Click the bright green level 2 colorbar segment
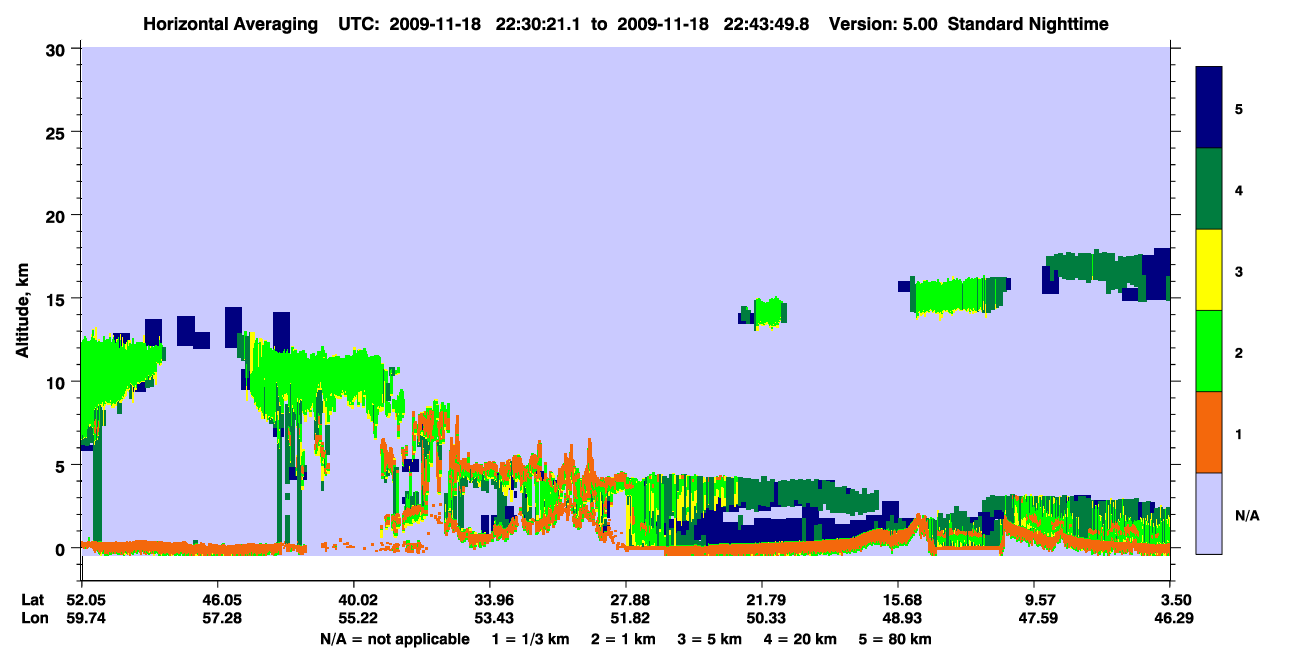The image size is (1300, 667). coord(1209,351)
